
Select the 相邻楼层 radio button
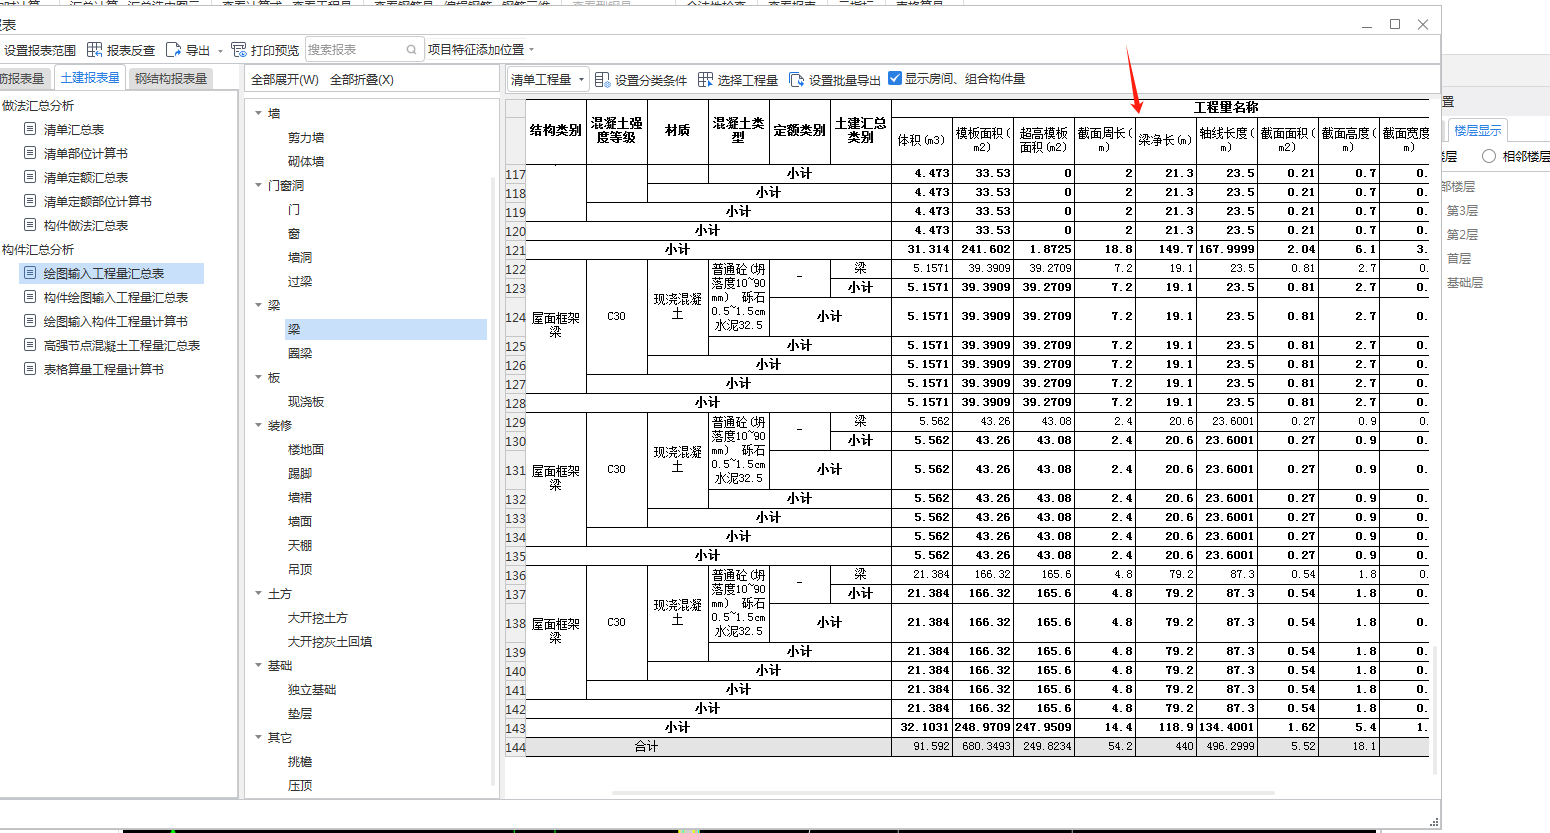(1489, 156)
